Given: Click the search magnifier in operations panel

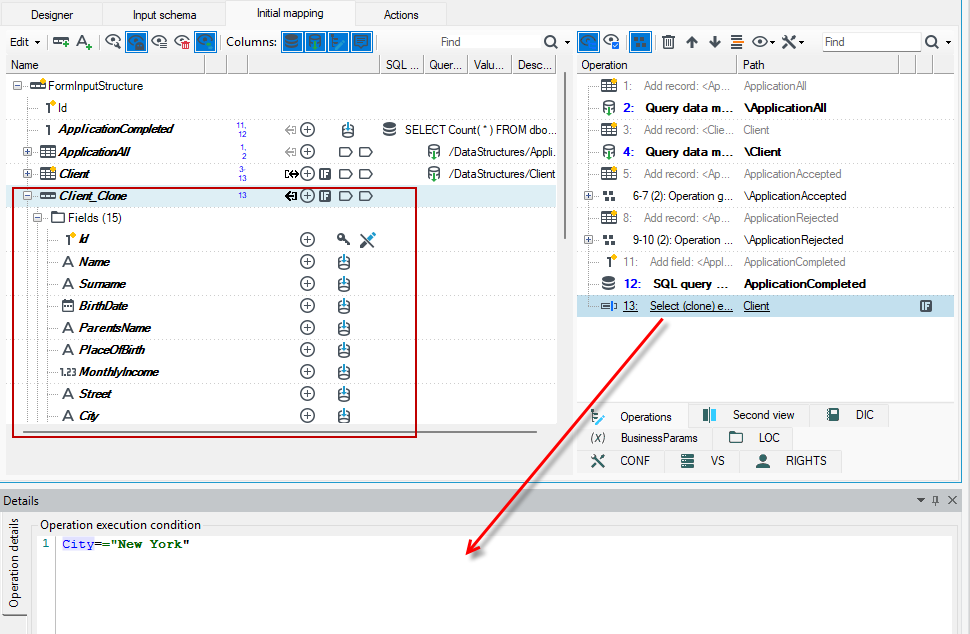Looking at the screenshot, I should 932,41.
